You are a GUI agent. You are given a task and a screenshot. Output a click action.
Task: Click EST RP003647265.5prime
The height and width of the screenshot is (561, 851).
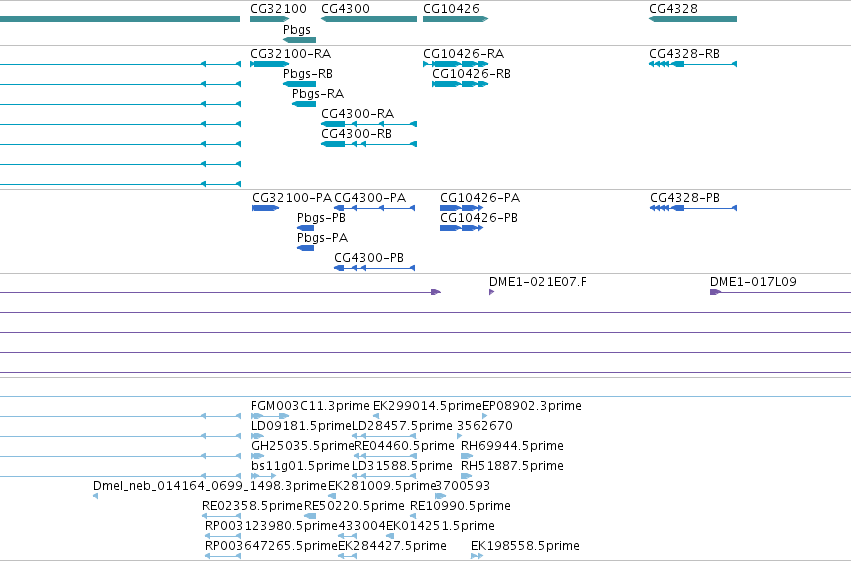tap(271, 546)
